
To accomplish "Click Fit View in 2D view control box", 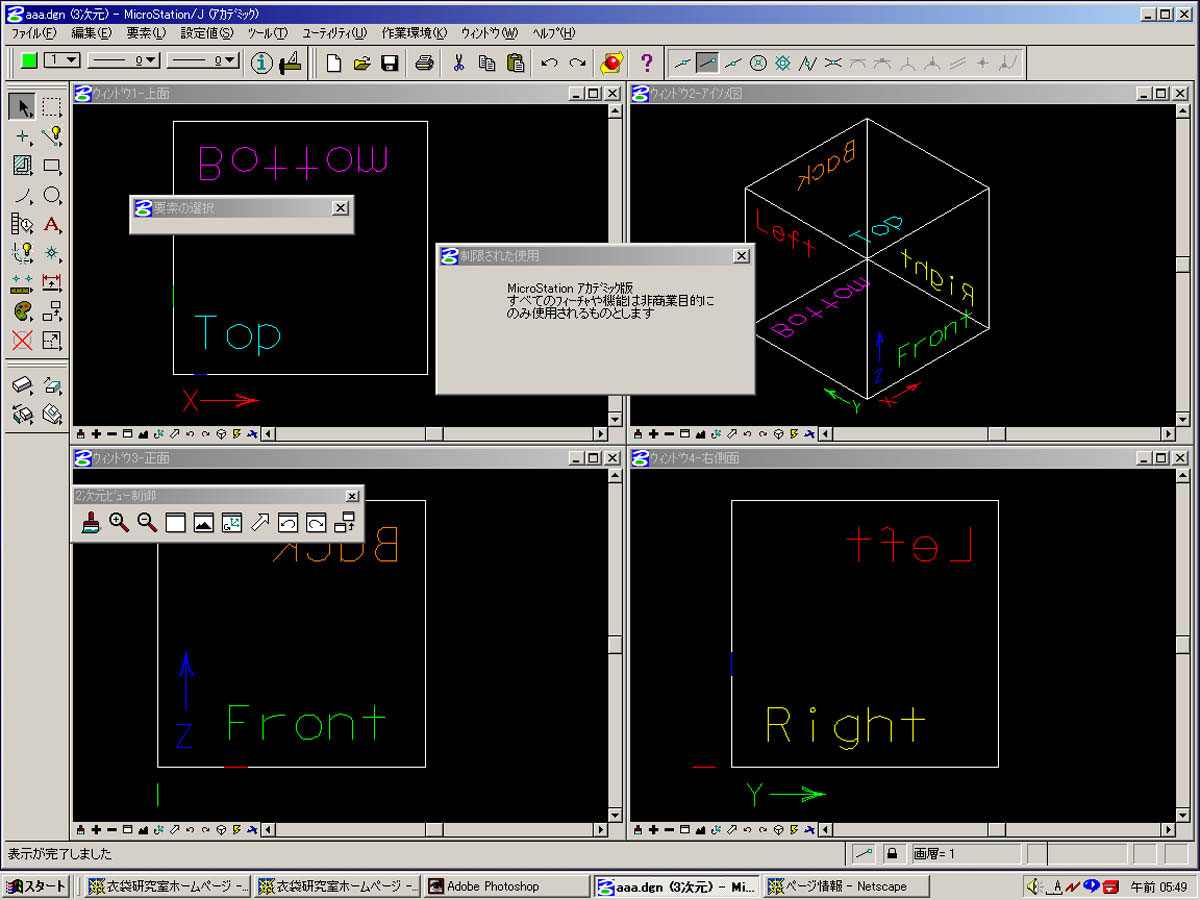I will pos(203,522).
